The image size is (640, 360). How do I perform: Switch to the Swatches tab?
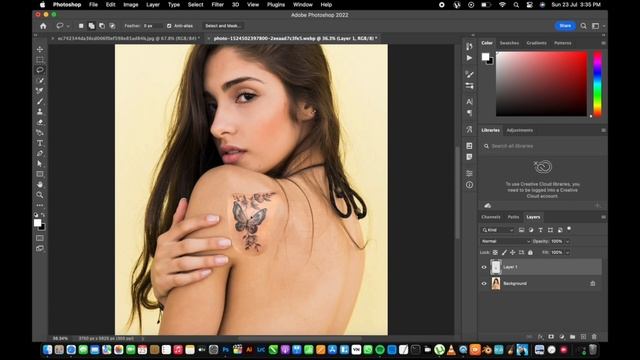[x=509, y=43]
